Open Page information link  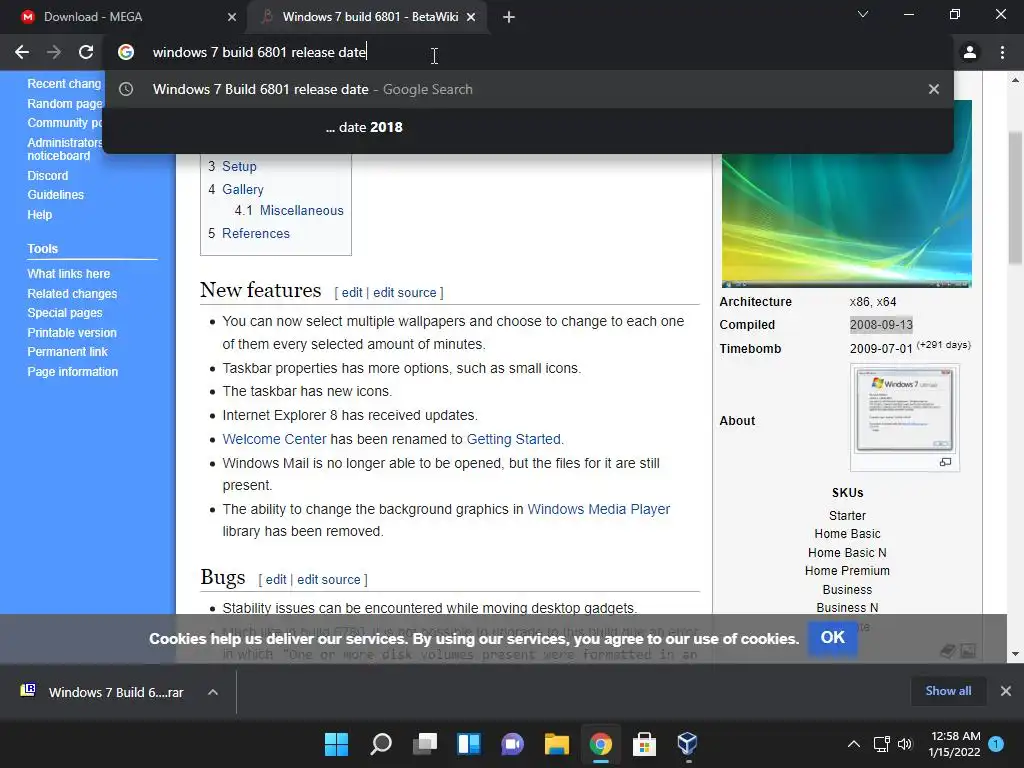click(72, 372)
